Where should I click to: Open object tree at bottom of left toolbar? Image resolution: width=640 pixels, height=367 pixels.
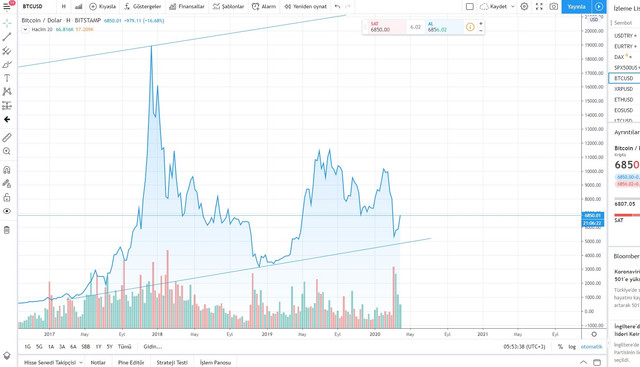coord(7,356)
